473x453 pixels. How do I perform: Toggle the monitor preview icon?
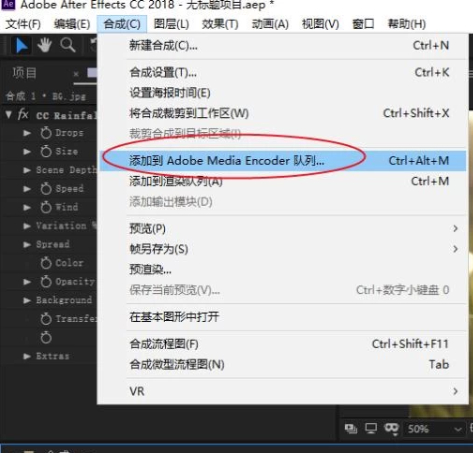[x=371, y=428]
